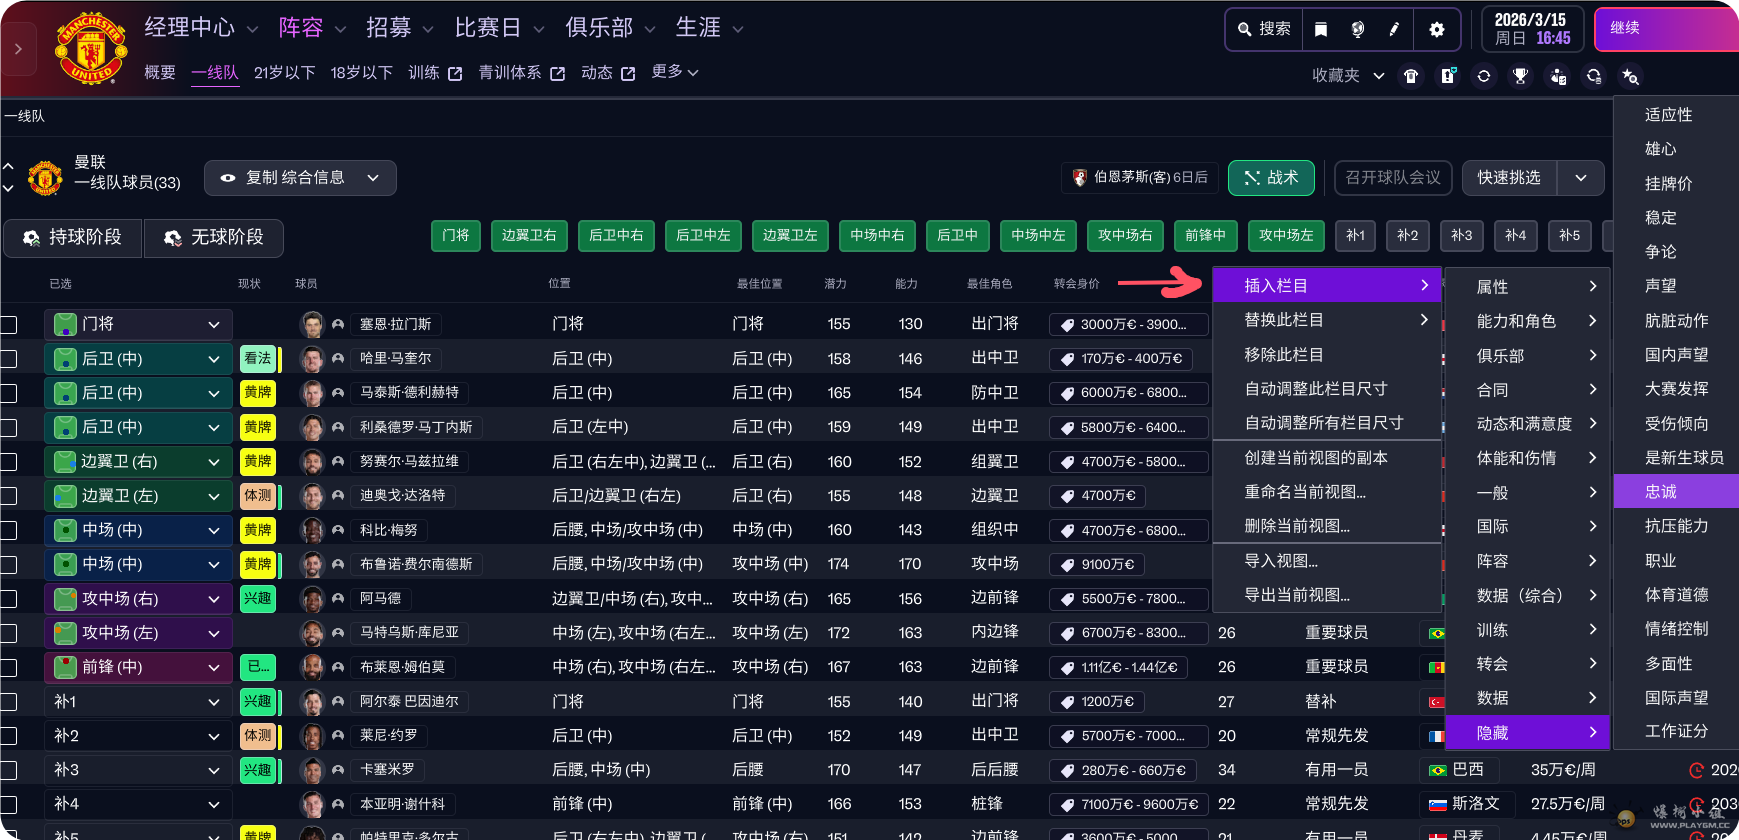
Task: Tick the checkbox for 塞恩·拉门斯 row
Action: click(x=9, y=324)
